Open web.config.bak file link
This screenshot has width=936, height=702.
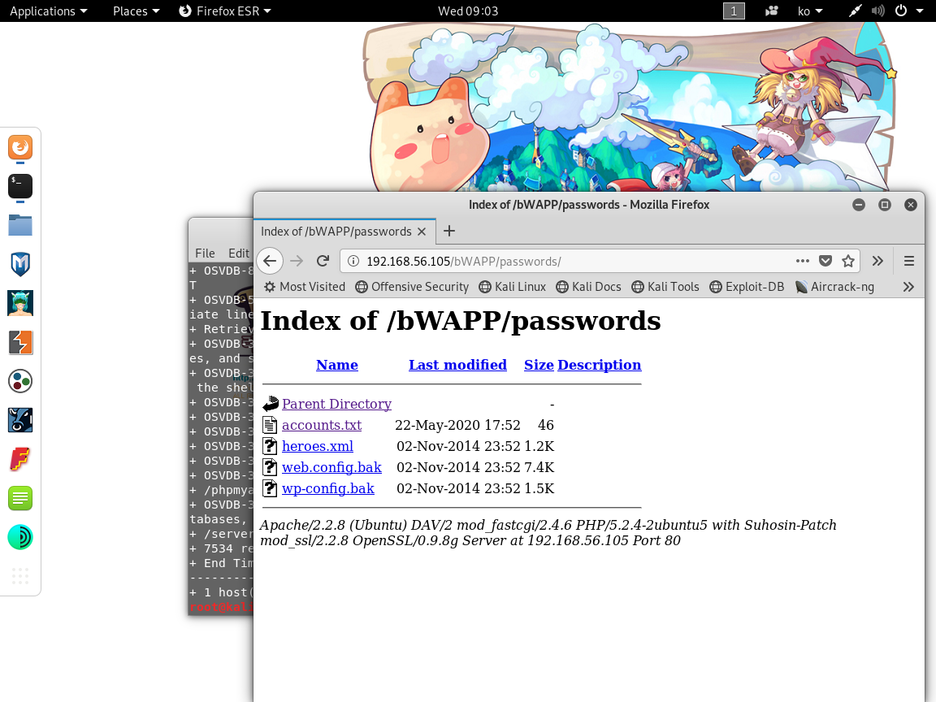tap(332, 467)
